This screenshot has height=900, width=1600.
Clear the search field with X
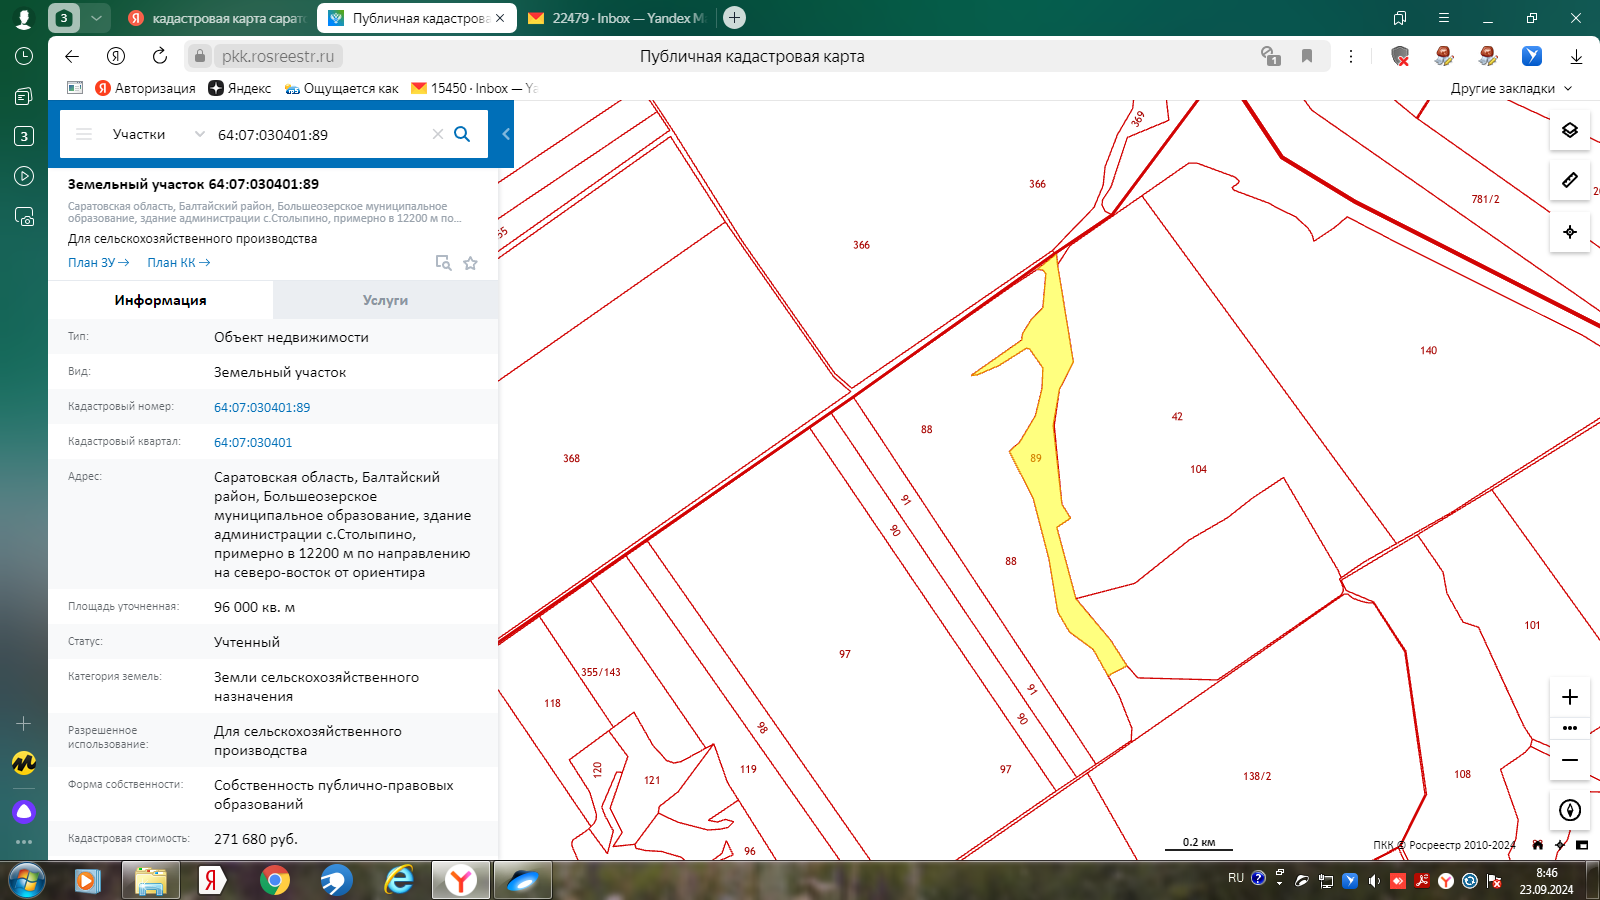437,134
